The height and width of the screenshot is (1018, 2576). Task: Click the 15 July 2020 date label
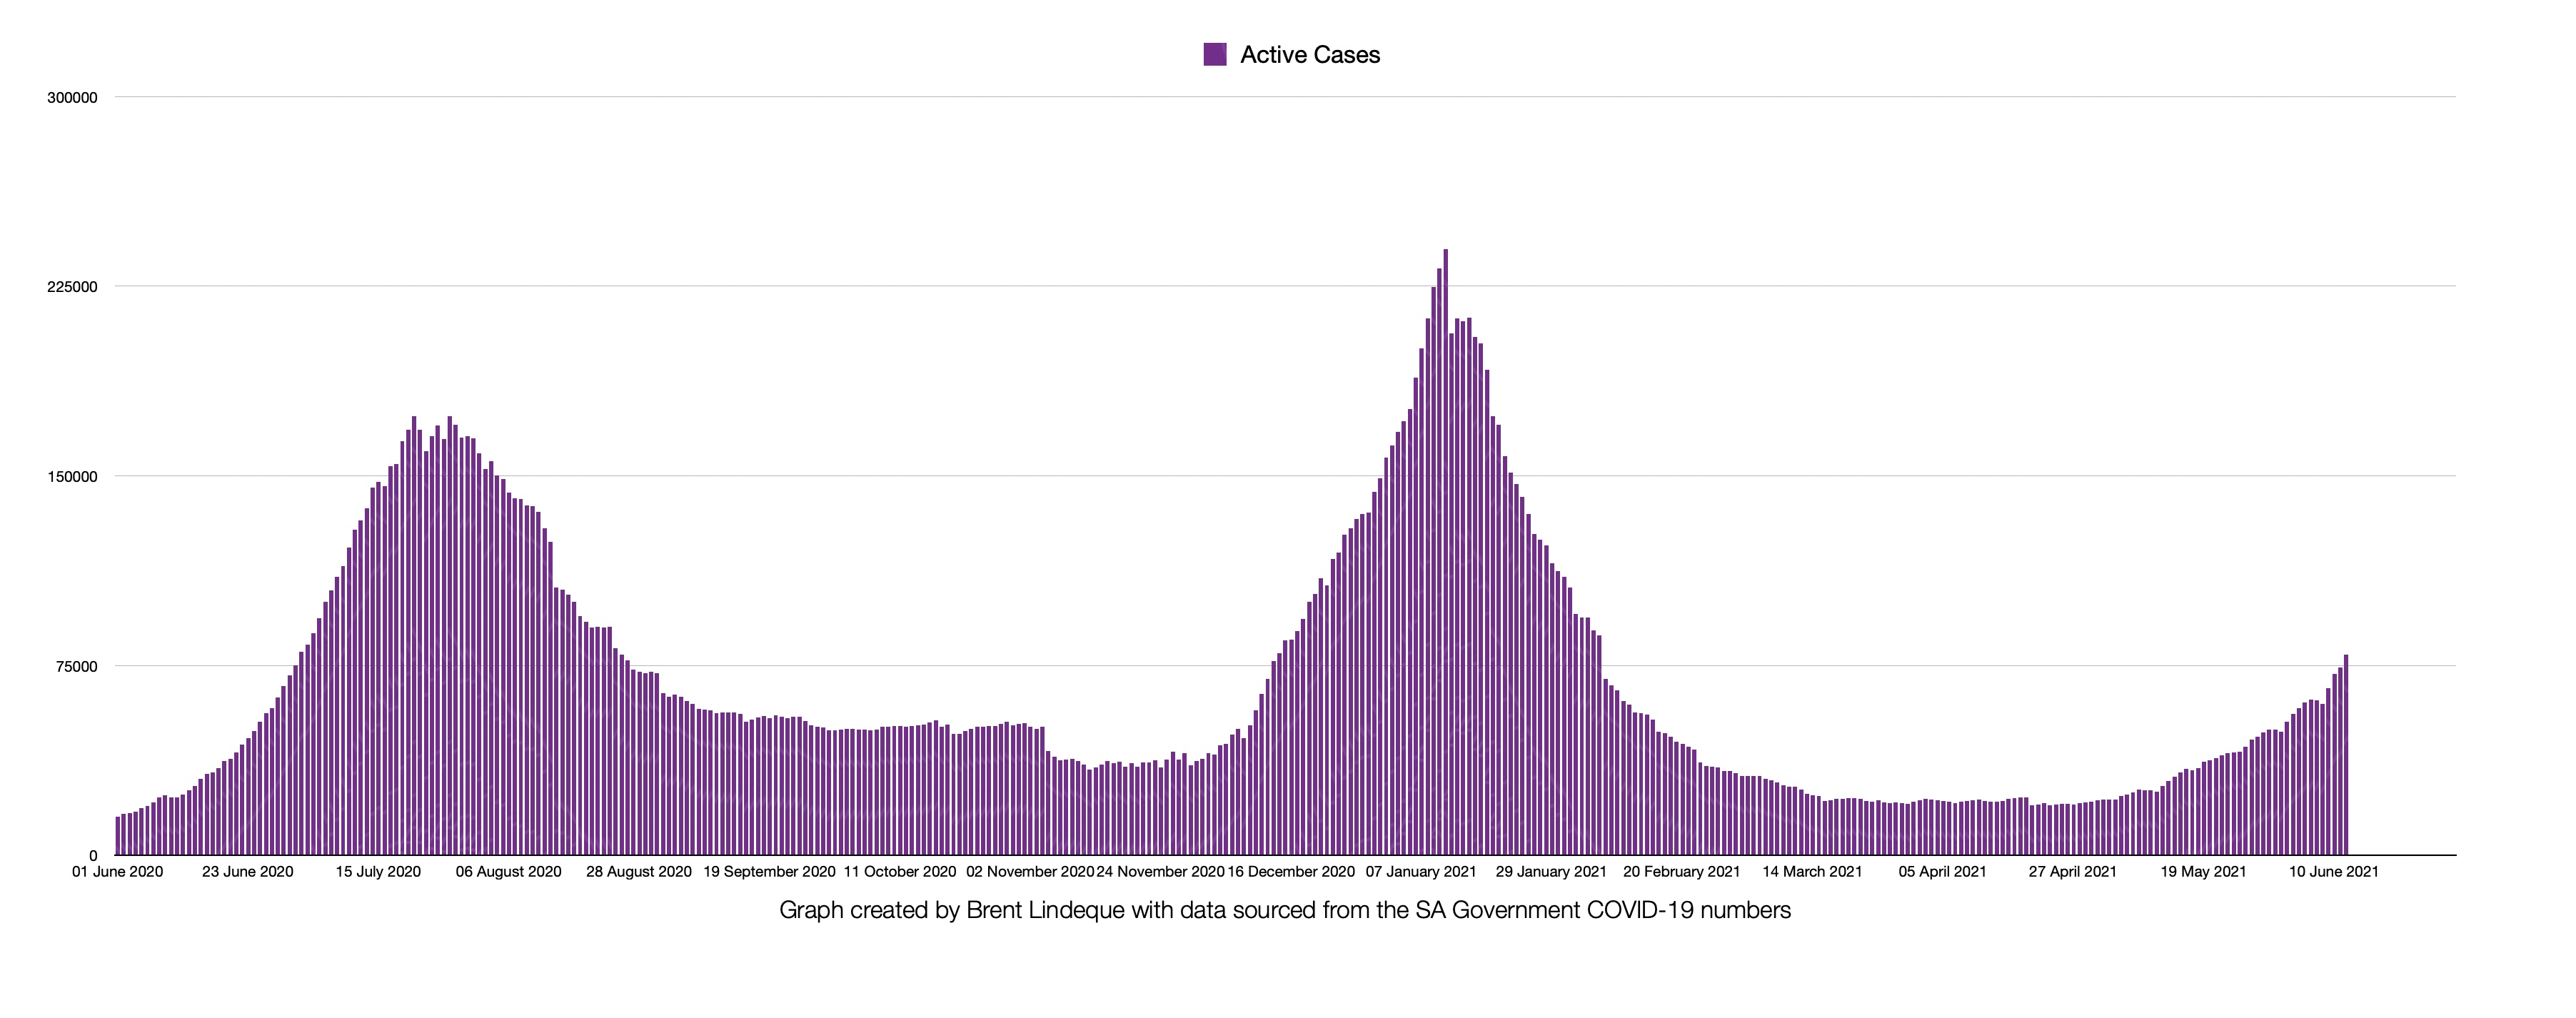tap(378, 872)
